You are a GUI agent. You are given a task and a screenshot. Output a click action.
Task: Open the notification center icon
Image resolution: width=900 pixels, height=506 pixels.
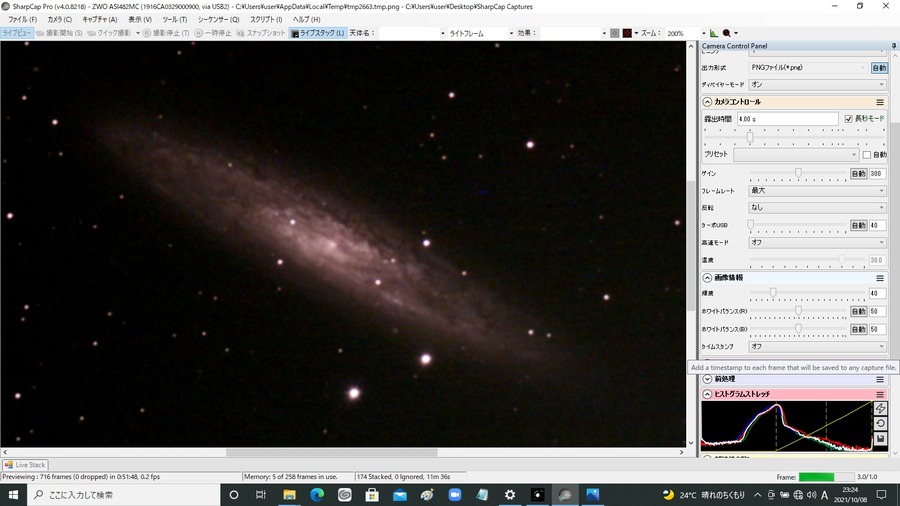(x=882, y=495)
